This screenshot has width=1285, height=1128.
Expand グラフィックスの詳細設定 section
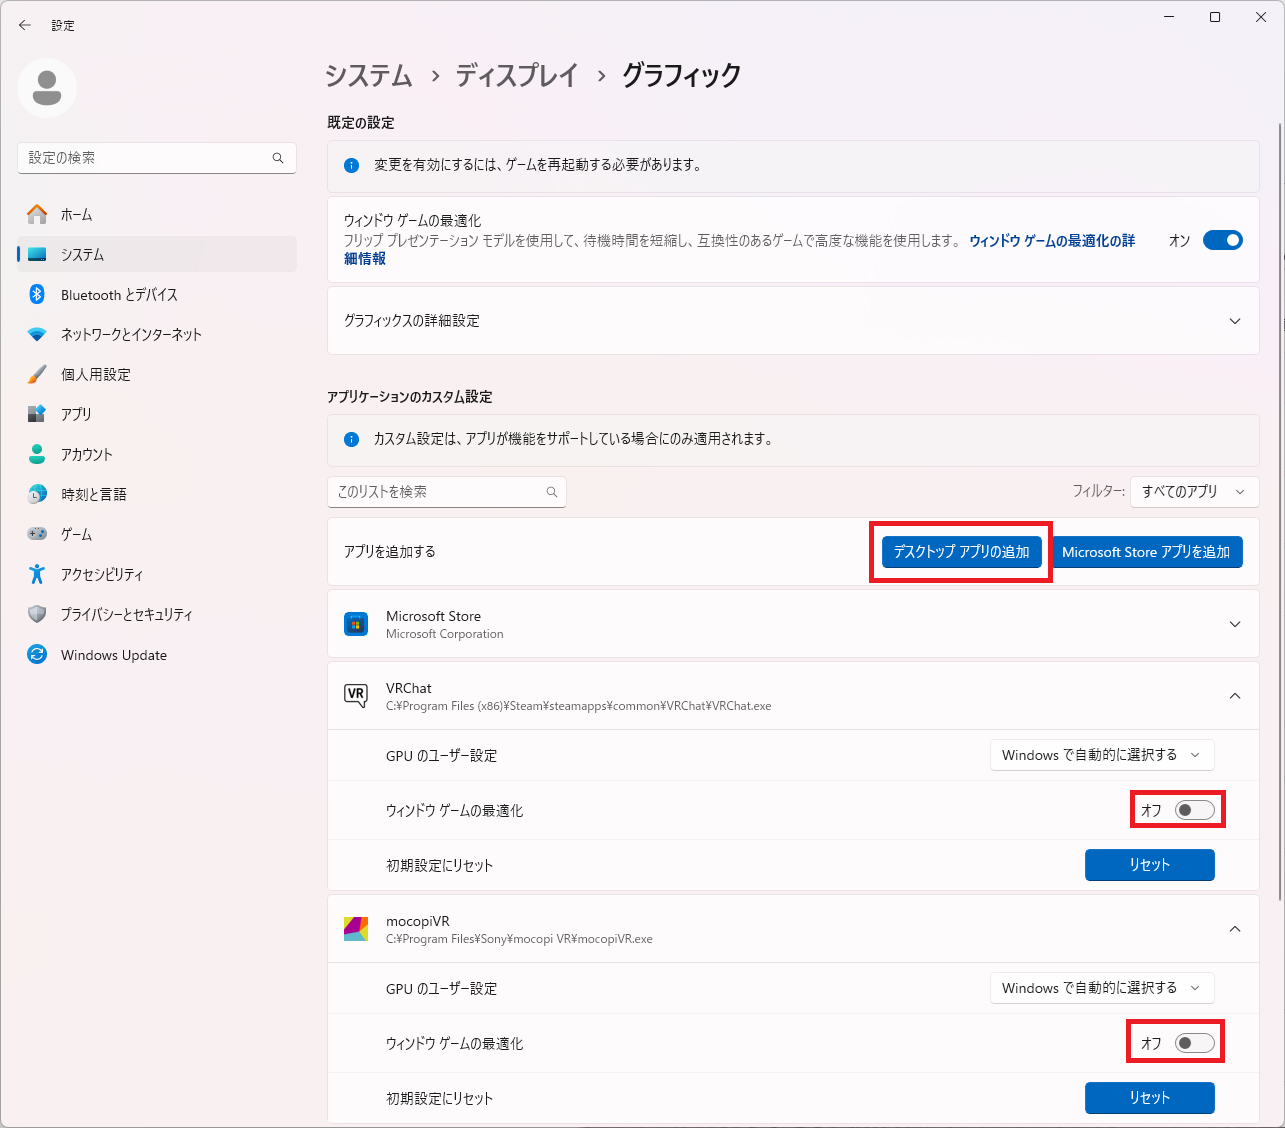pyautogui.click(x=1234, y=321)
